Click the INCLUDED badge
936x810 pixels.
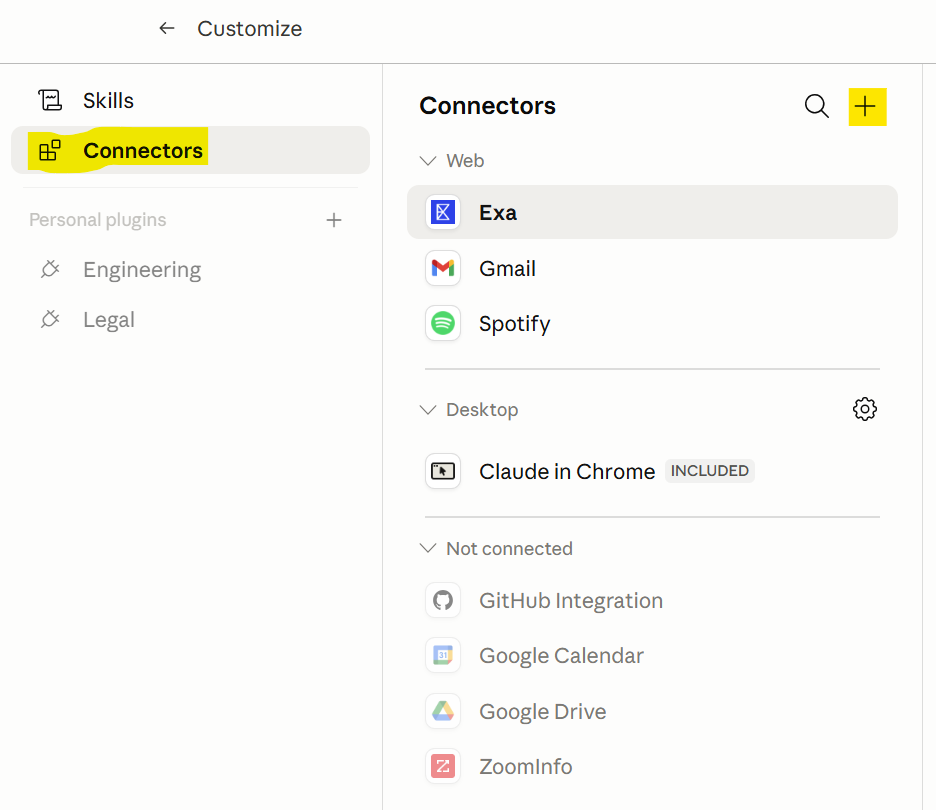click(709, 471)
